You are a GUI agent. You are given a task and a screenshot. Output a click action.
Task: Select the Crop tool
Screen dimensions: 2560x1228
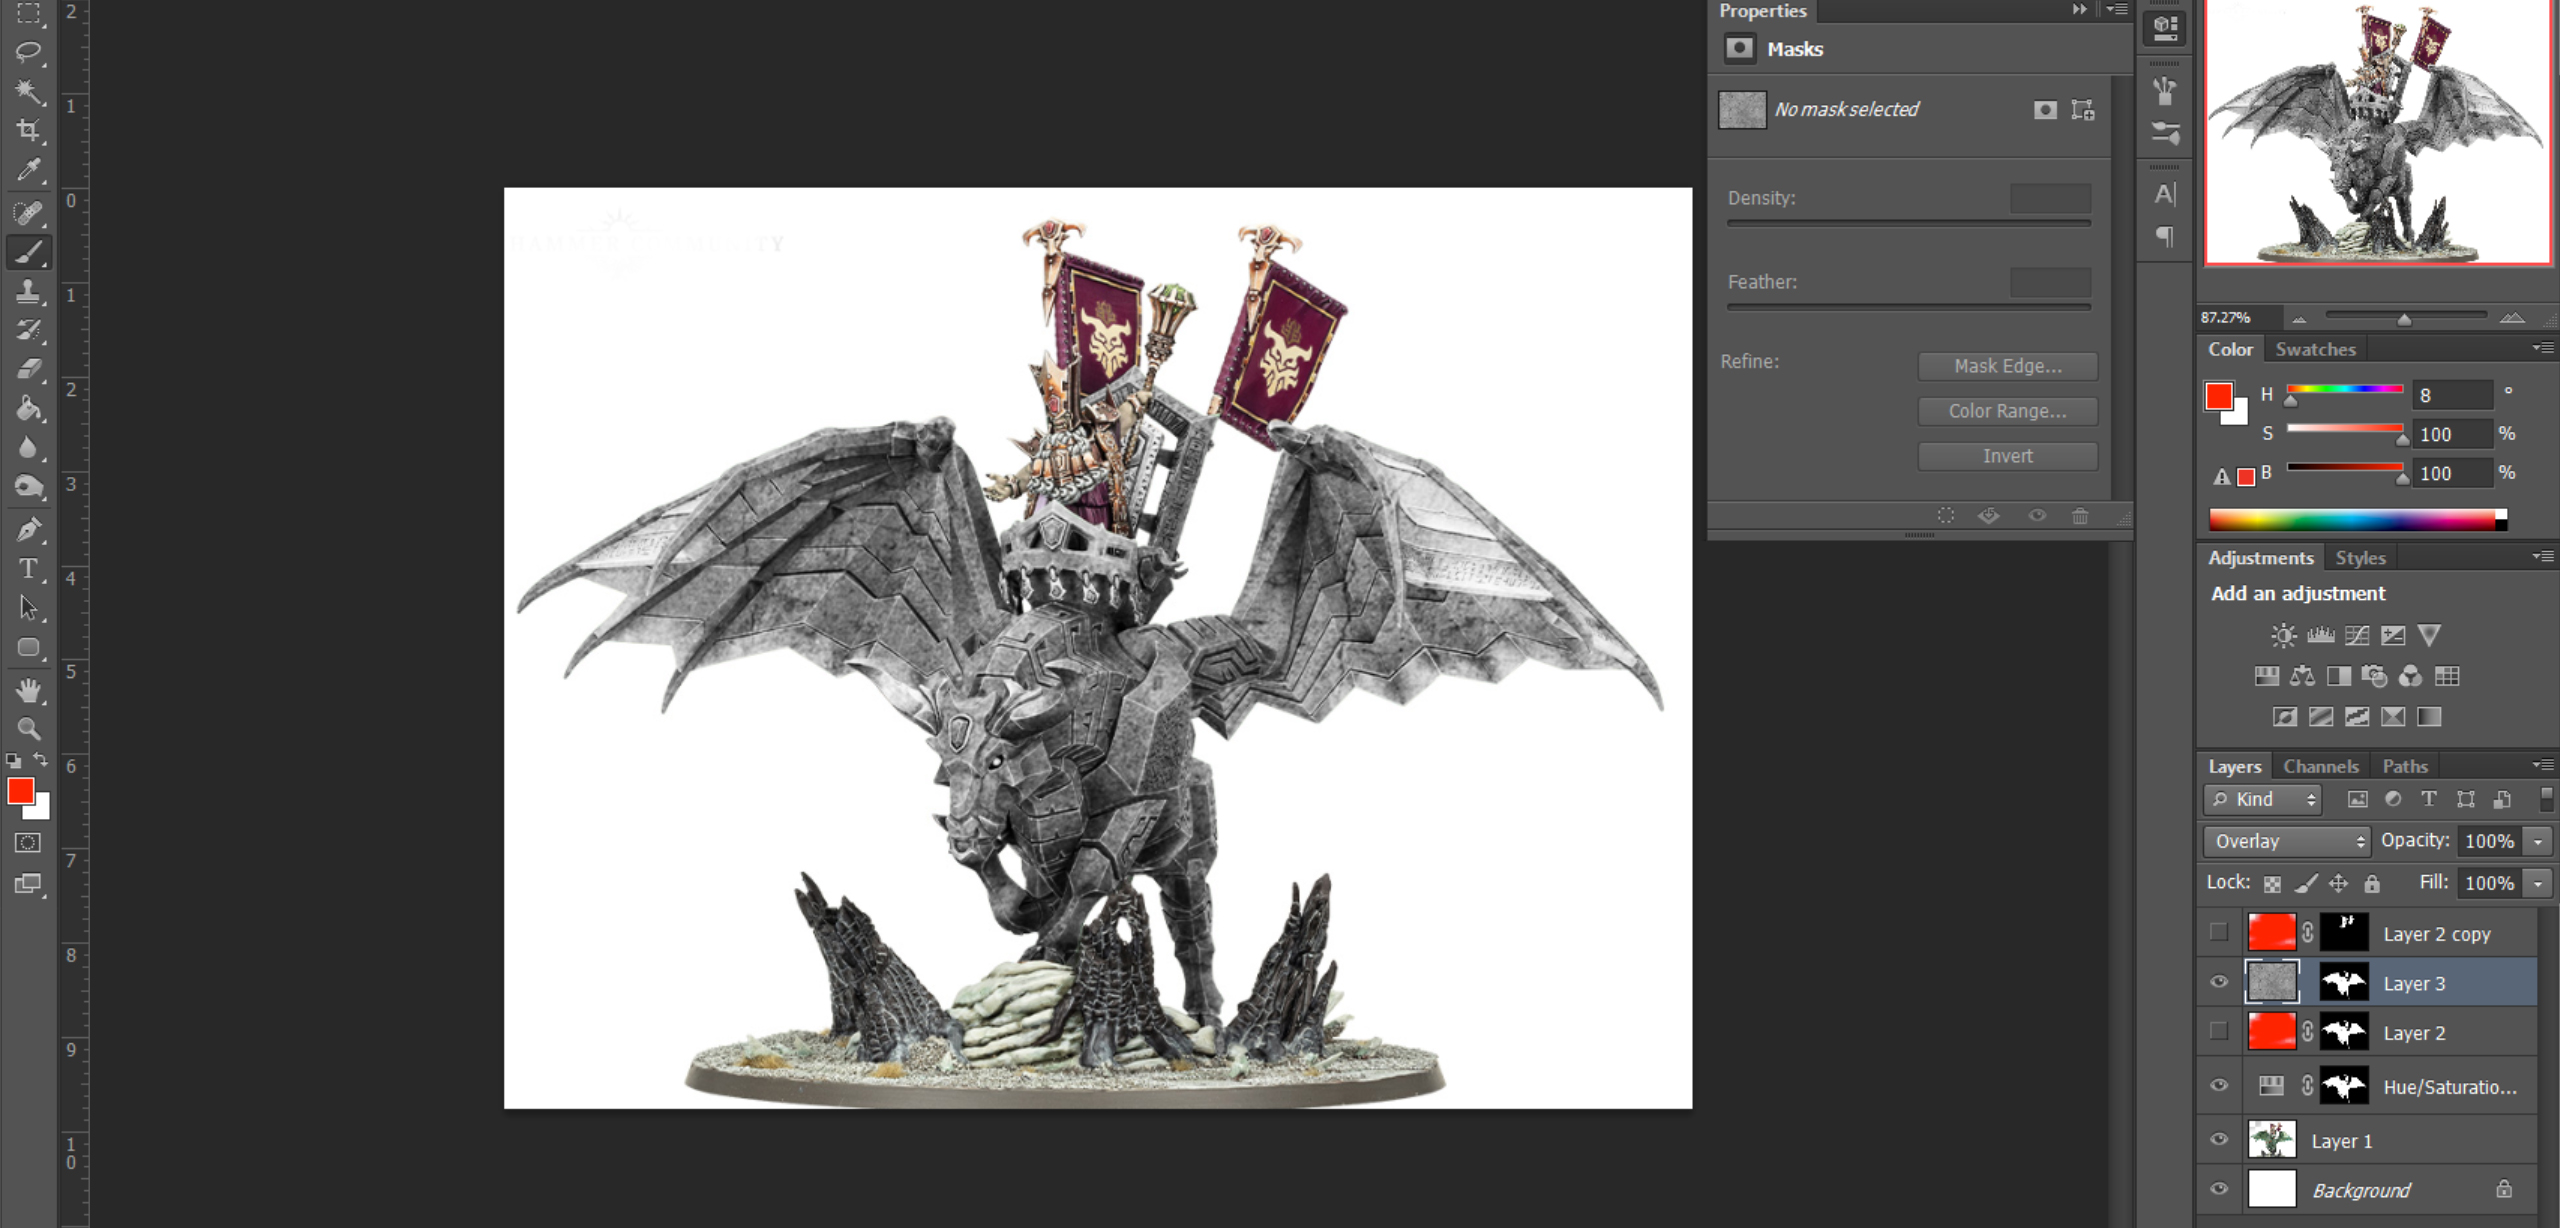pyautogui.click(x=28, y=130)
